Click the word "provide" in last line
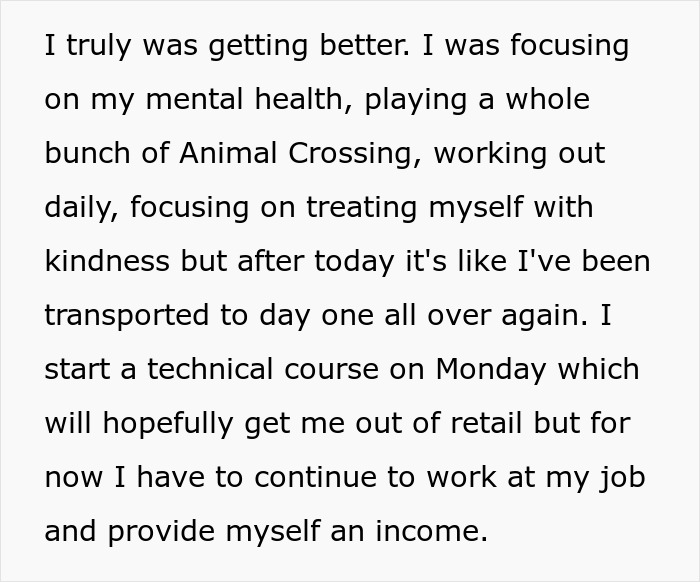This screenshot has width=700, height=582. pos(161,532)
